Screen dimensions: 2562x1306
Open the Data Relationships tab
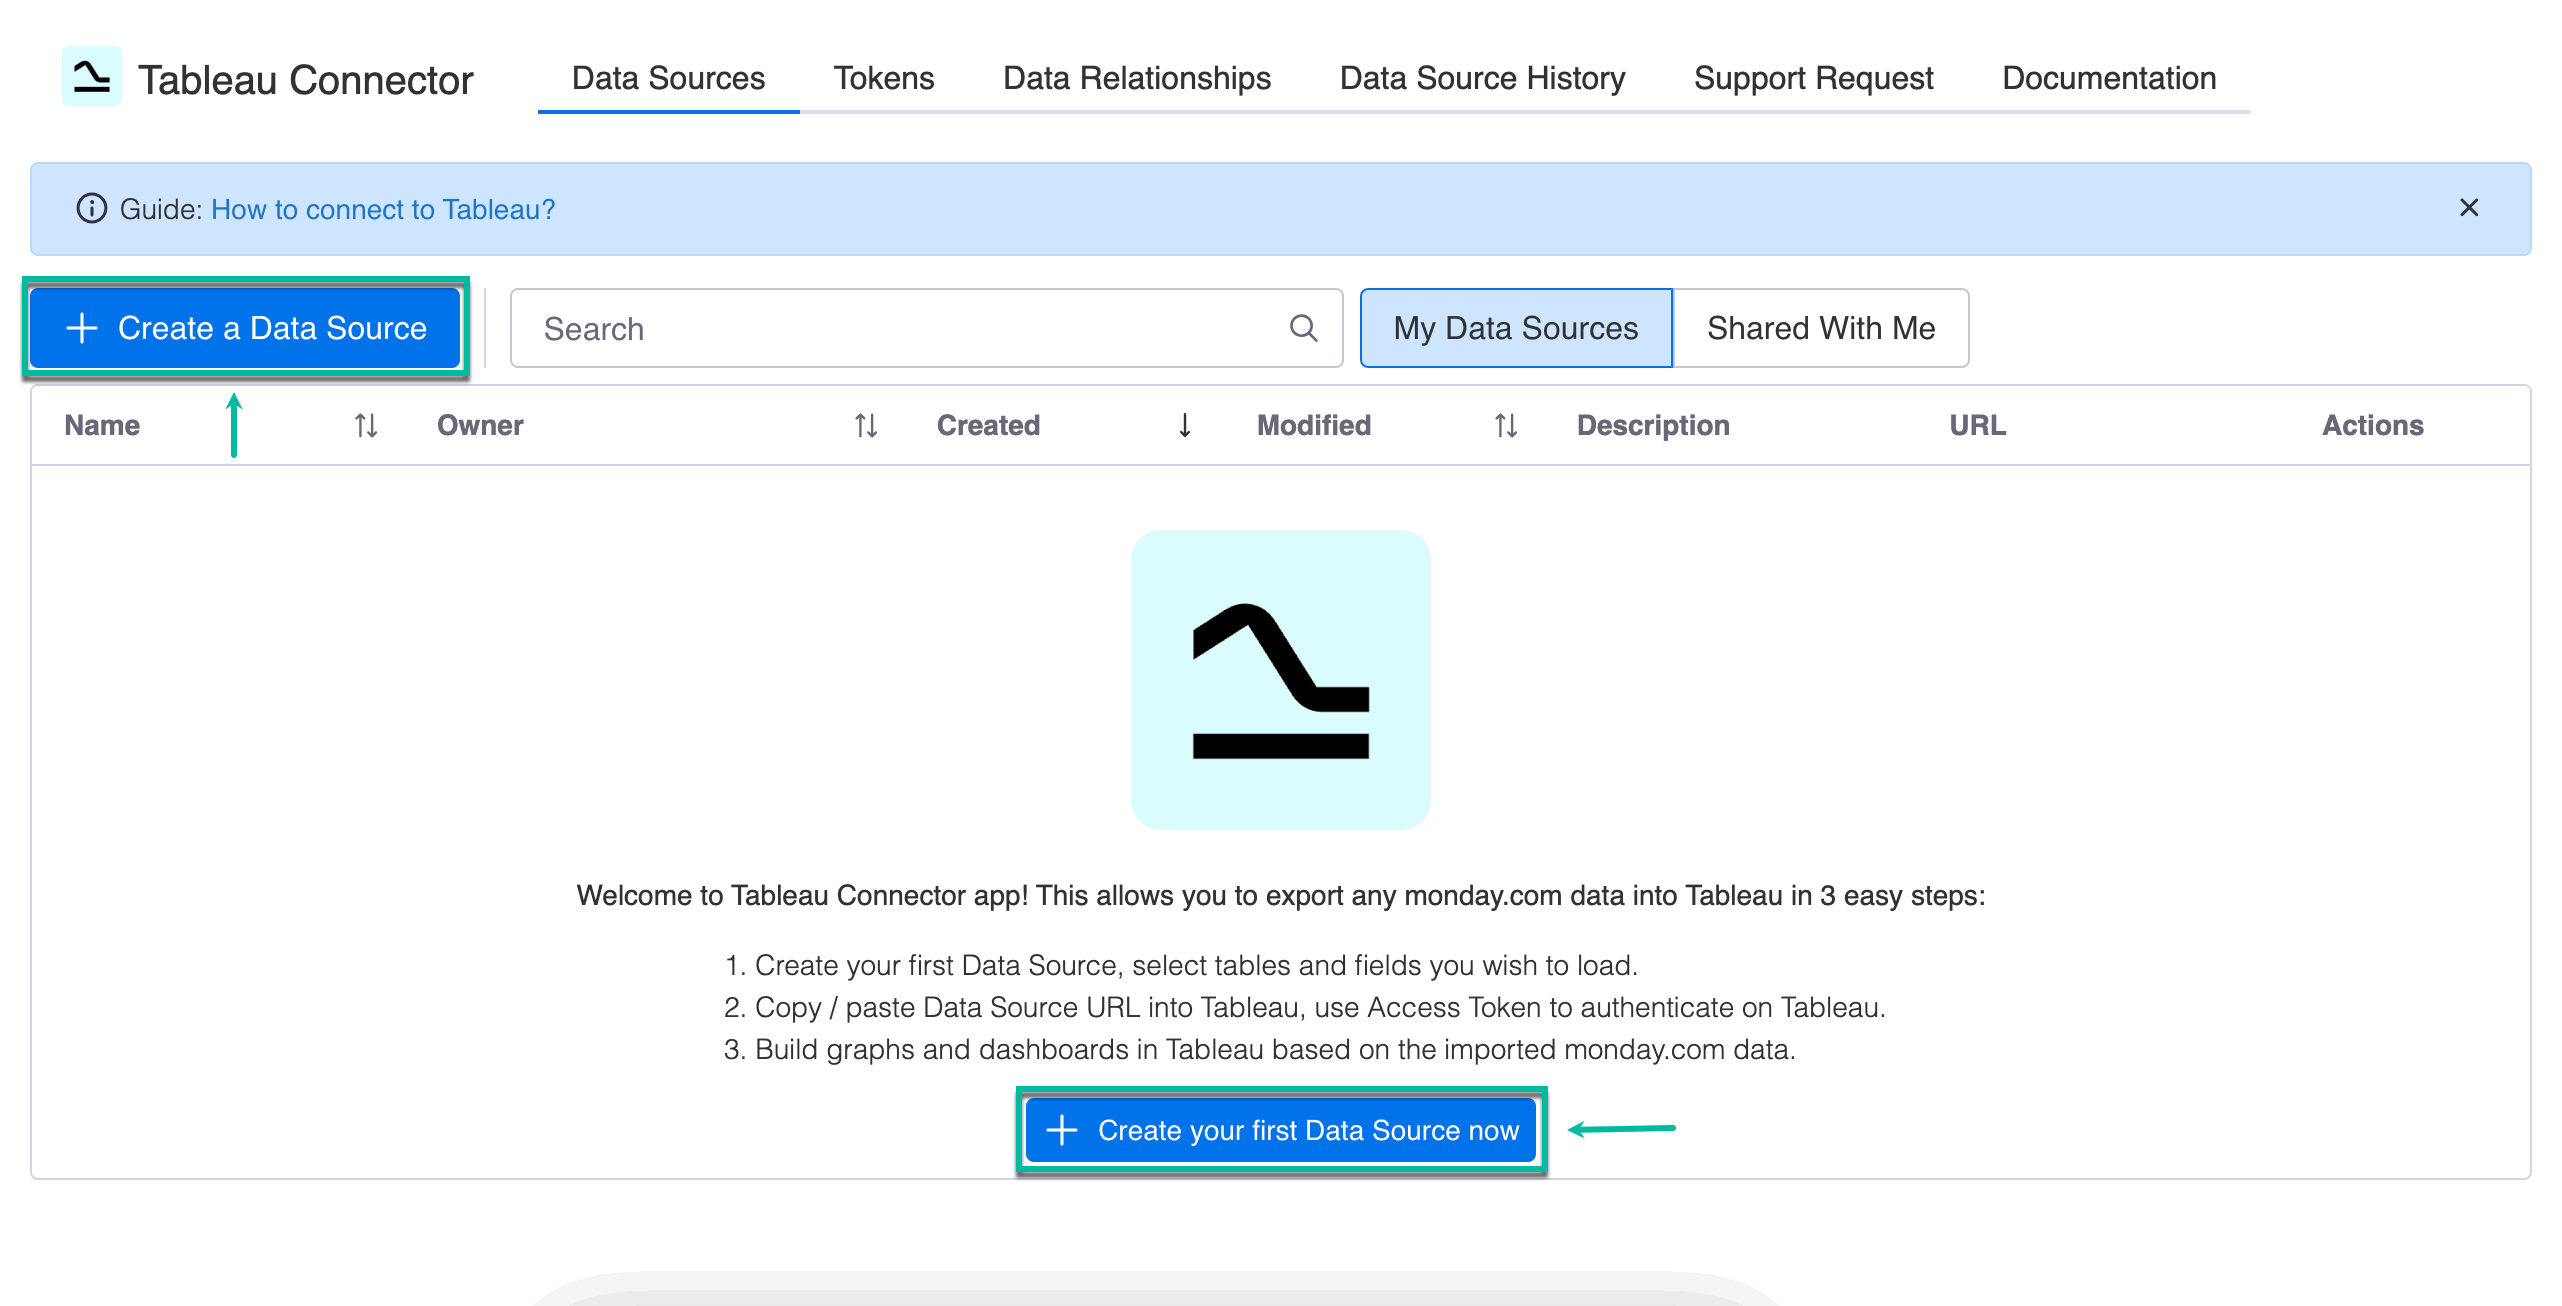coord(1136,78)
